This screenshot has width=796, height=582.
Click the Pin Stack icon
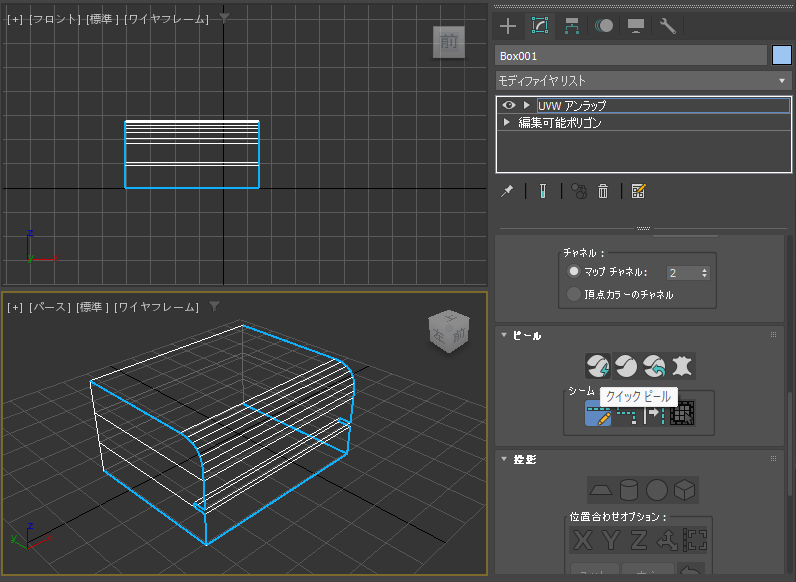(x=507, y=191)
